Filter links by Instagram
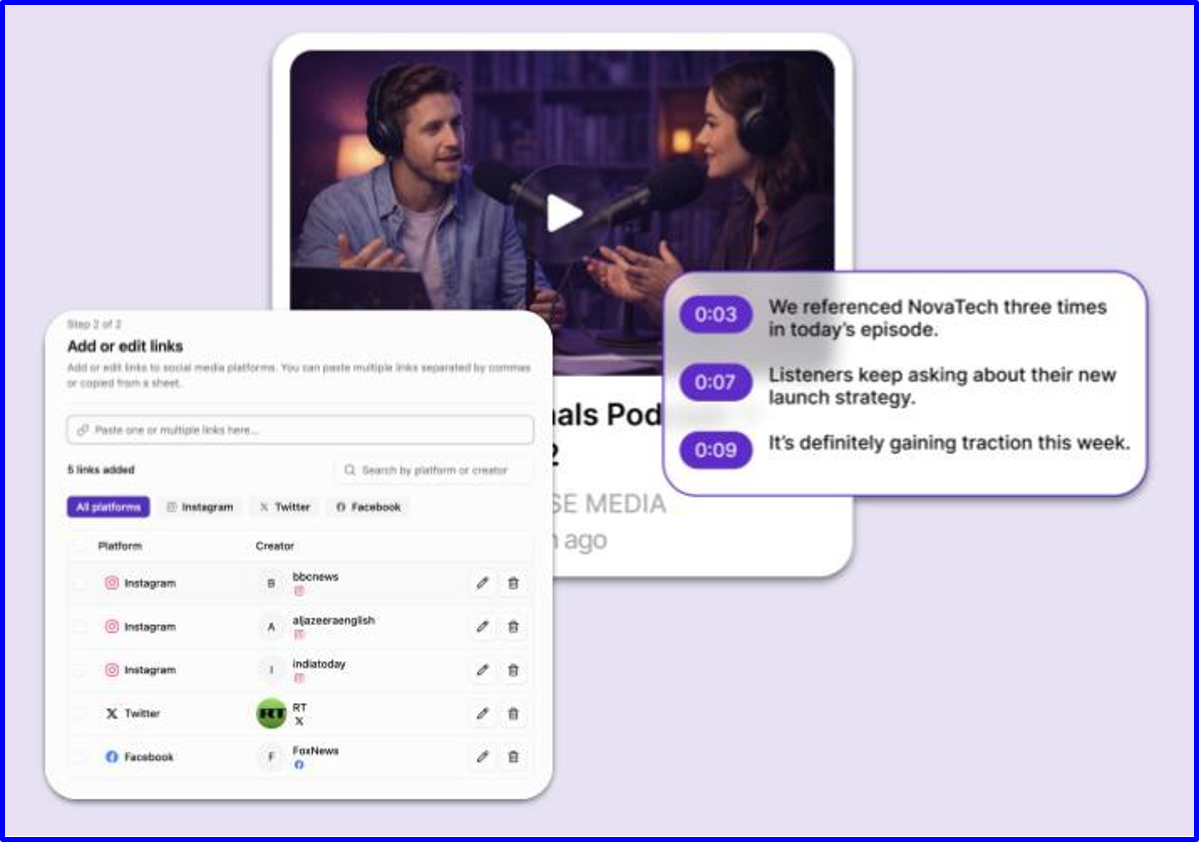The width and height of the screenshot is (1199, 842). 200,507
